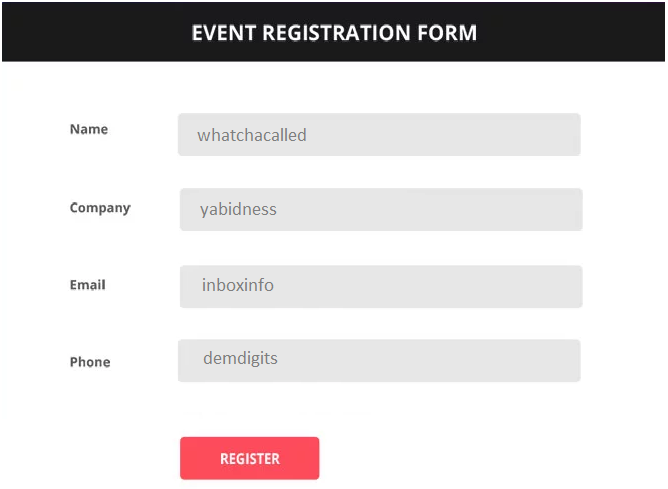Select the Company text box
Screen dimensions: 668x489
click(381, 210)
